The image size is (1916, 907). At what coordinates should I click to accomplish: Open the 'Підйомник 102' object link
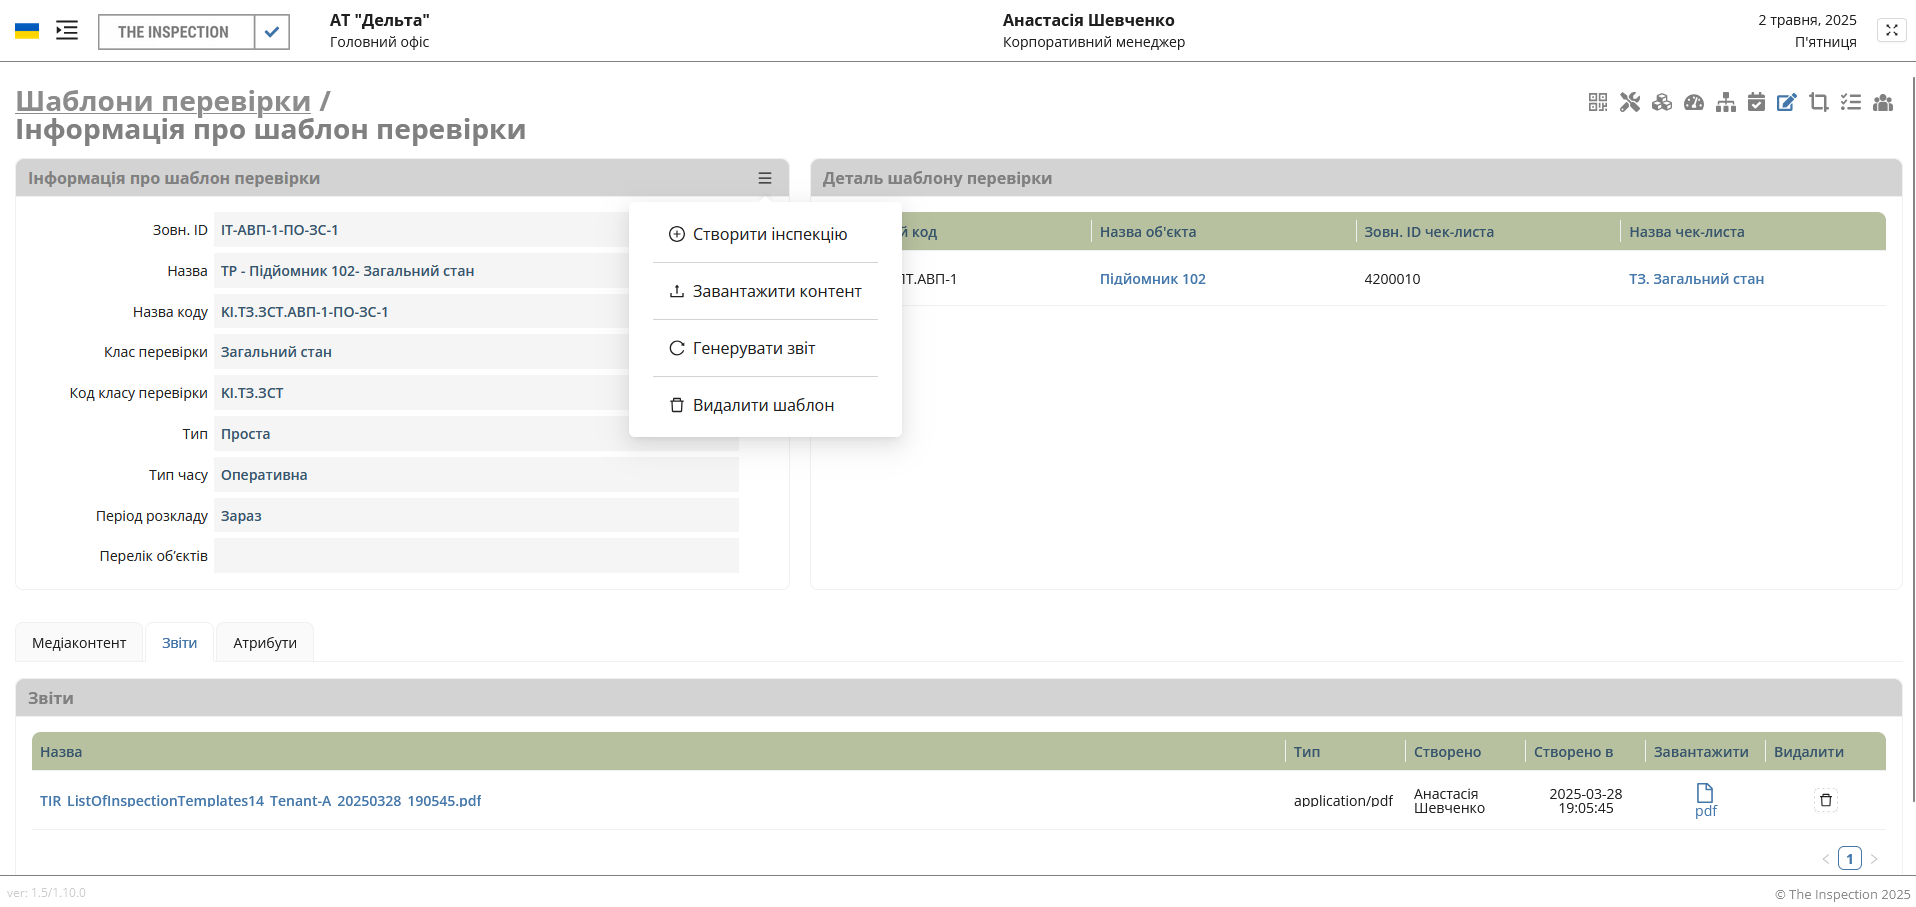(1152, 279)
